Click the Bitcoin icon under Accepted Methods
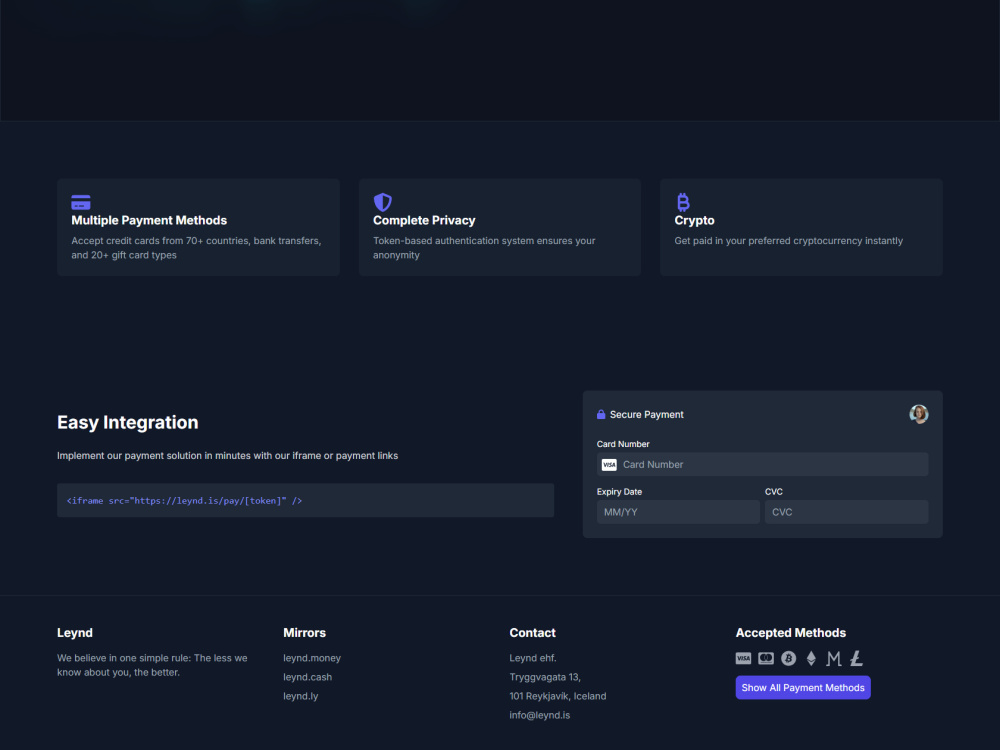 click(789, 659)
